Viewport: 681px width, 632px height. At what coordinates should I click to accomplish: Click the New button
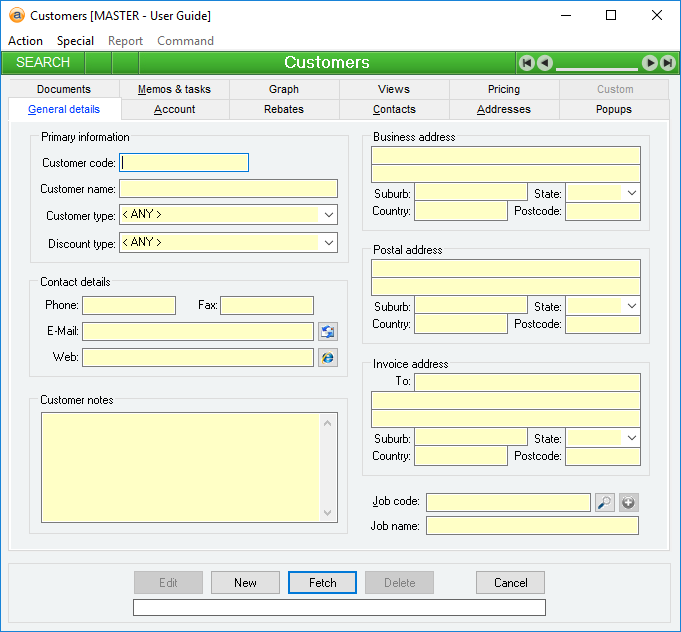[245, 583]
